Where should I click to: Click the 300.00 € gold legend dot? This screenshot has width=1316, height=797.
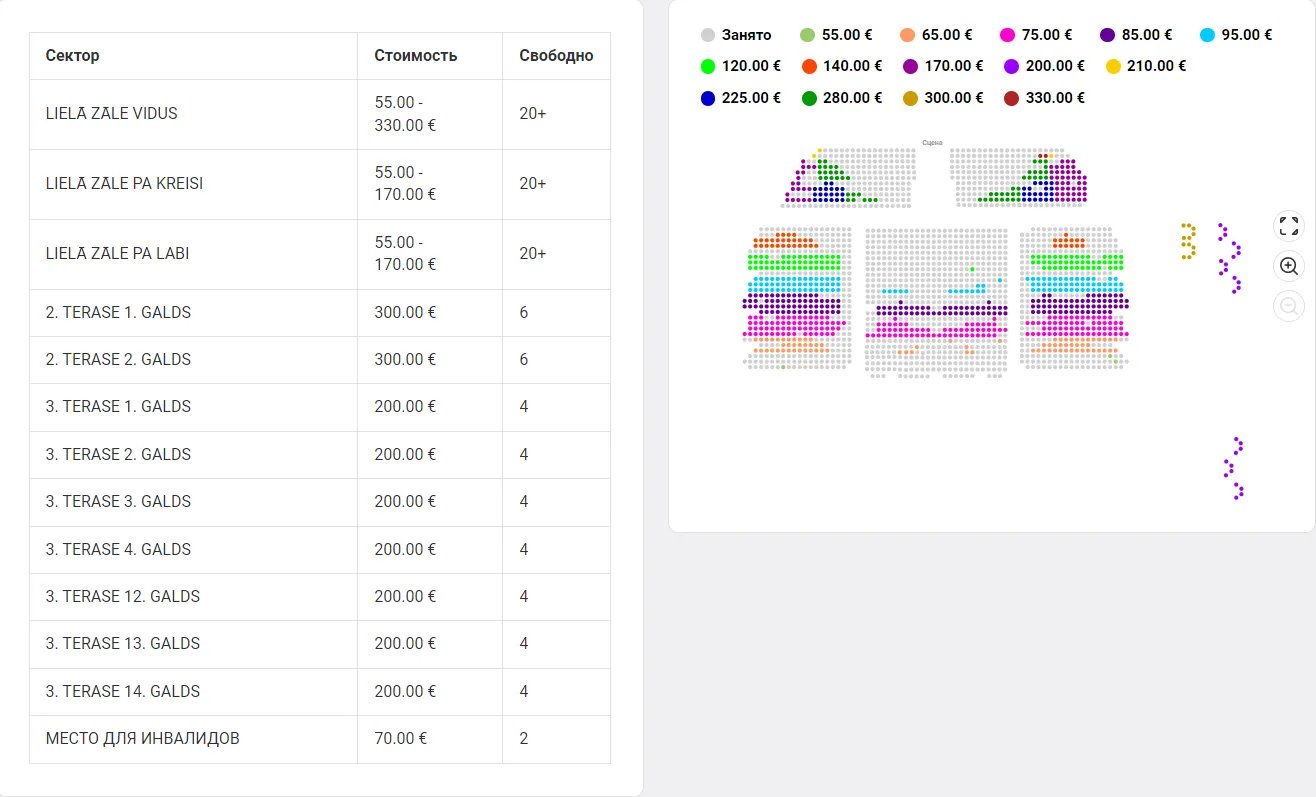point(909,98)
